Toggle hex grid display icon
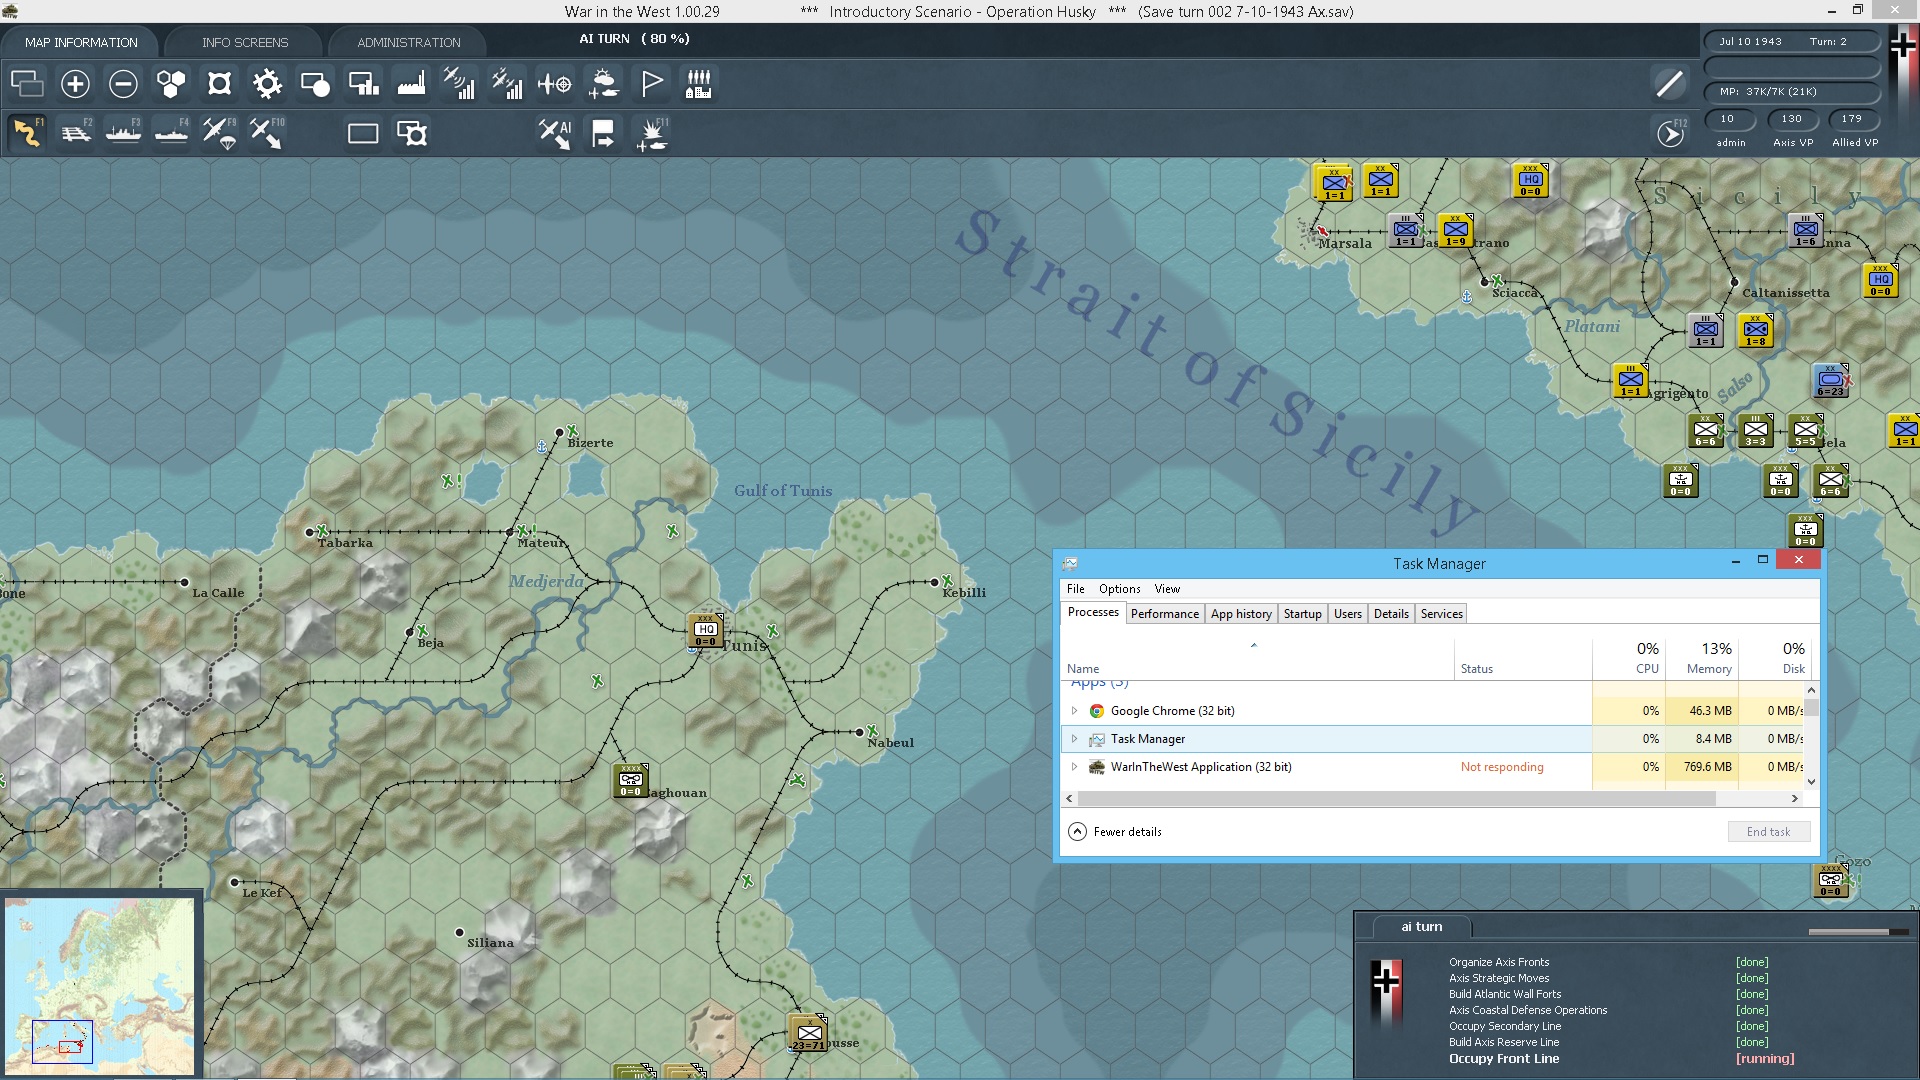The image size is (1920, 1080). pyautogui.click(x=171, y=84)
